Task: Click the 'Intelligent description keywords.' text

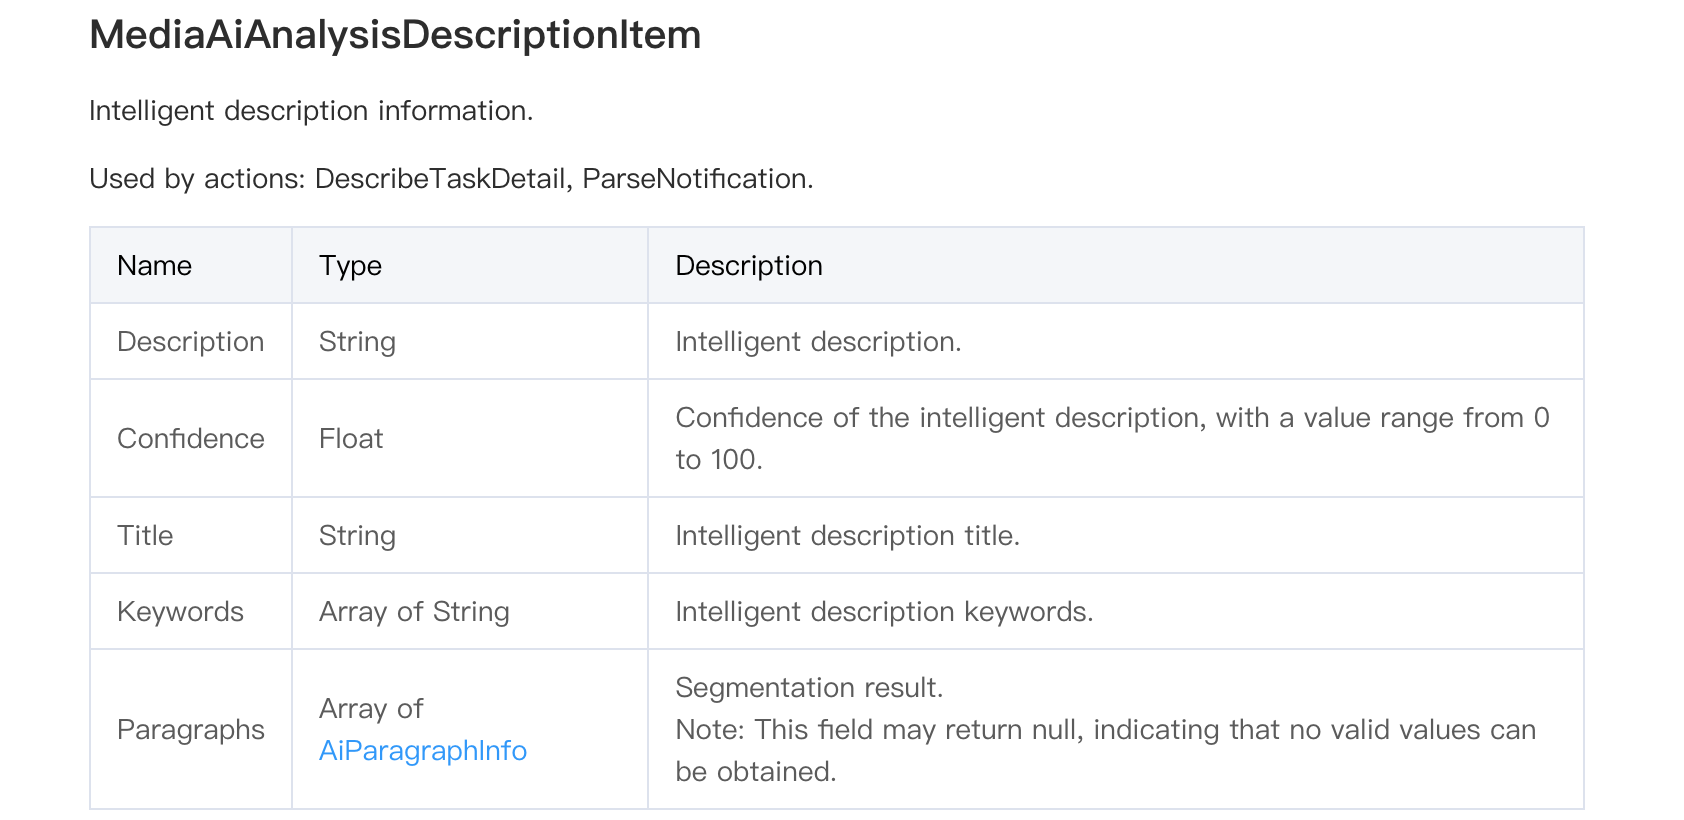Action: [x=884, y=611]
